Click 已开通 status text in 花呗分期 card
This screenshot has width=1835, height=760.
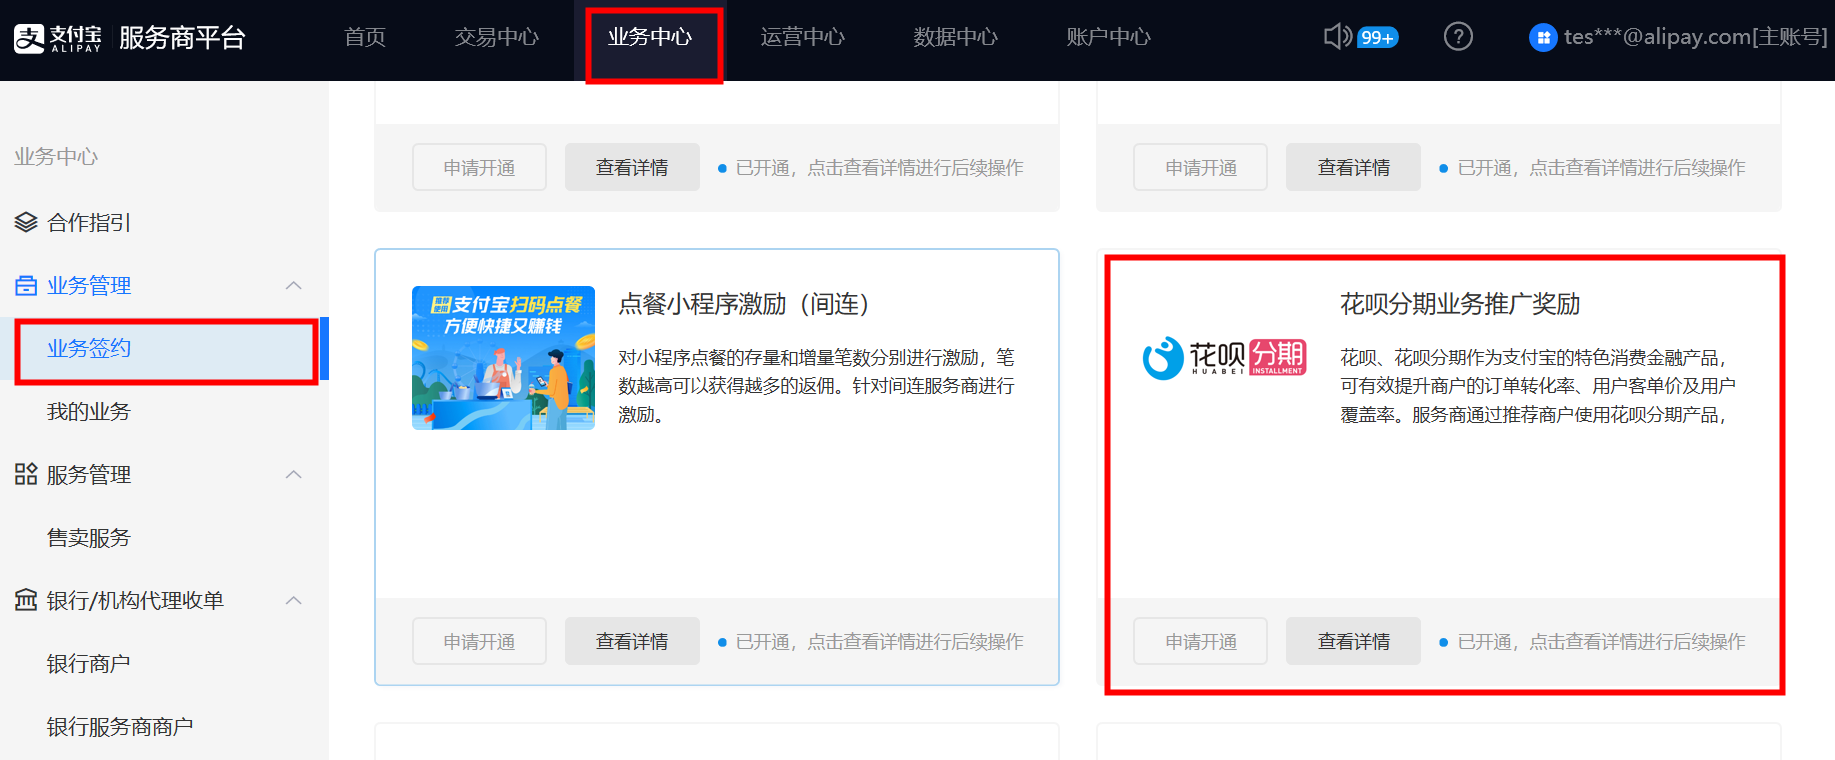click(1601, 642)
